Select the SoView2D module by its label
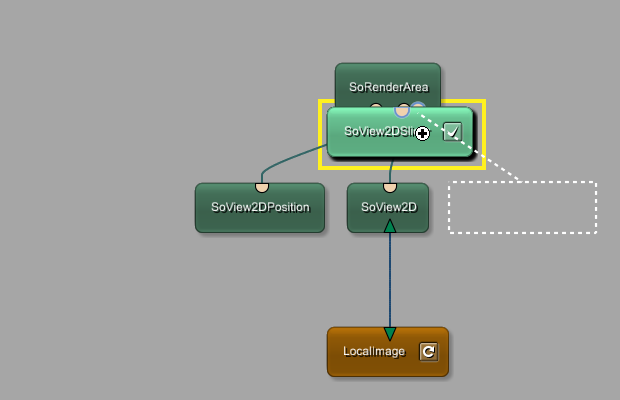This screenshot has height=400, width=620. 388,209
